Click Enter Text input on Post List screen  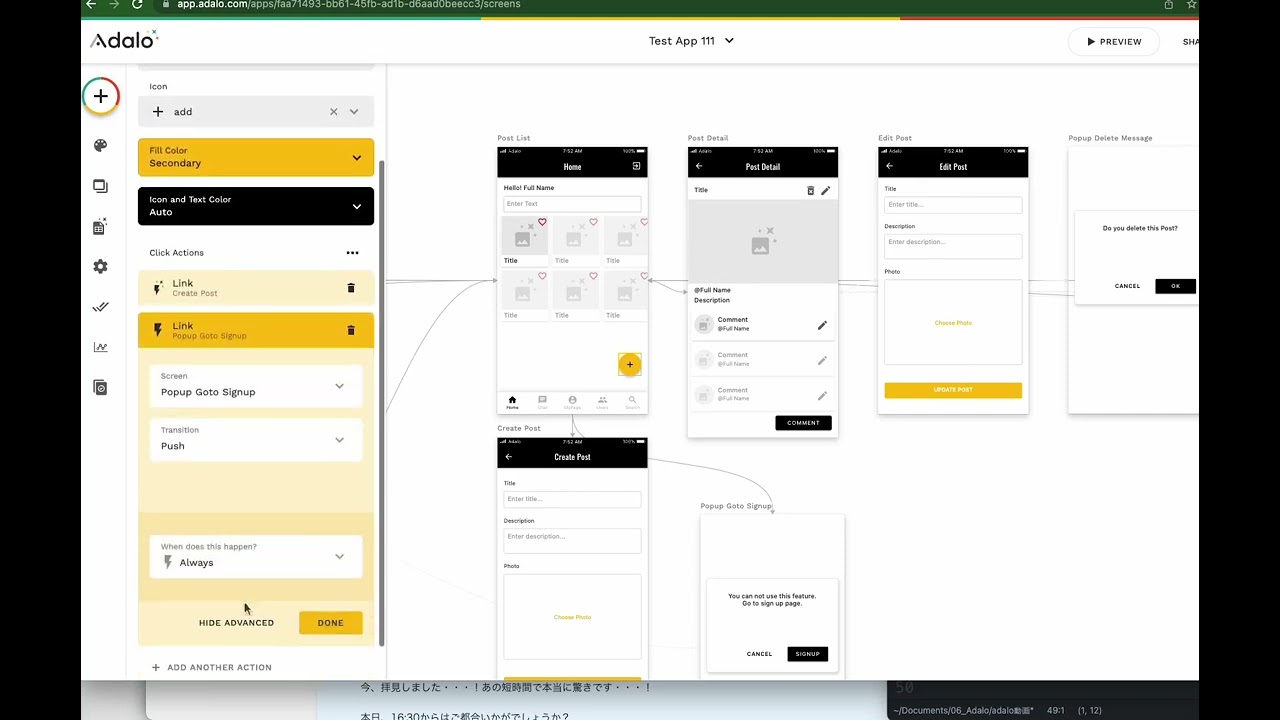point(572,204)
